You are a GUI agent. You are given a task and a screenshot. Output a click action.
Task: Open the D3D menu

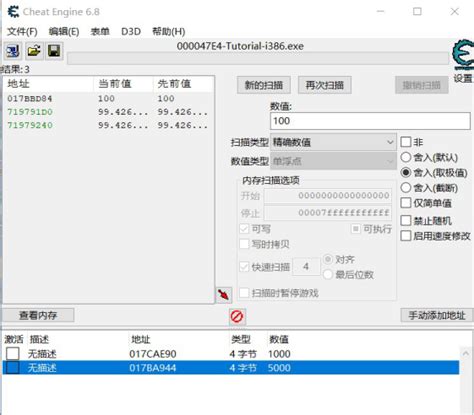click(131, 32)
